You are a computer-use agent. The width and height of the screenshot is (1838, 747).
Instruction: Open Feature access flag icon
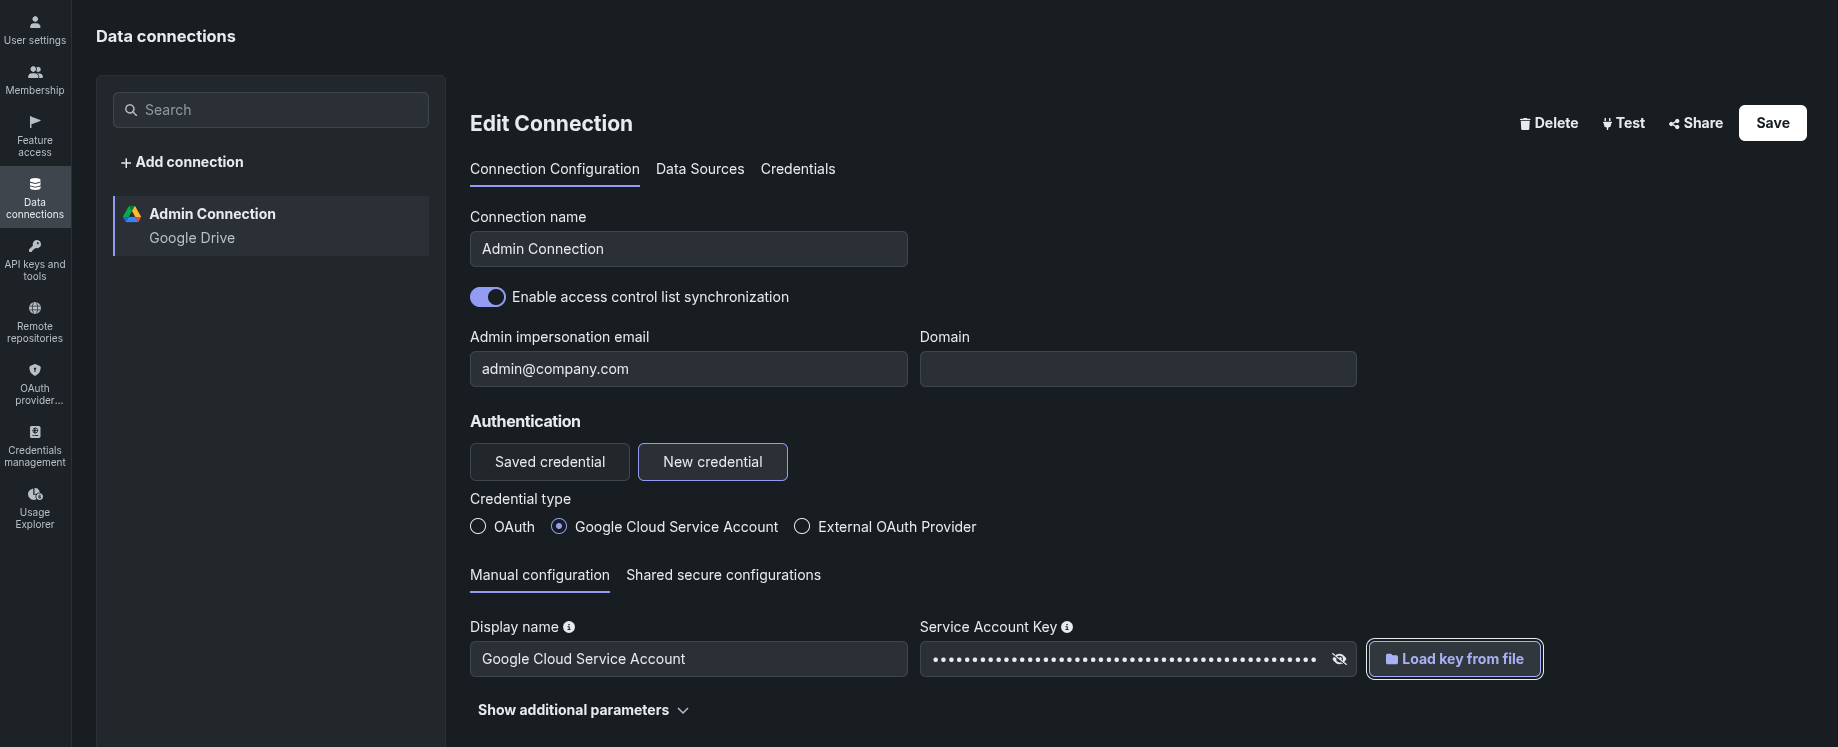pos(35,122)
